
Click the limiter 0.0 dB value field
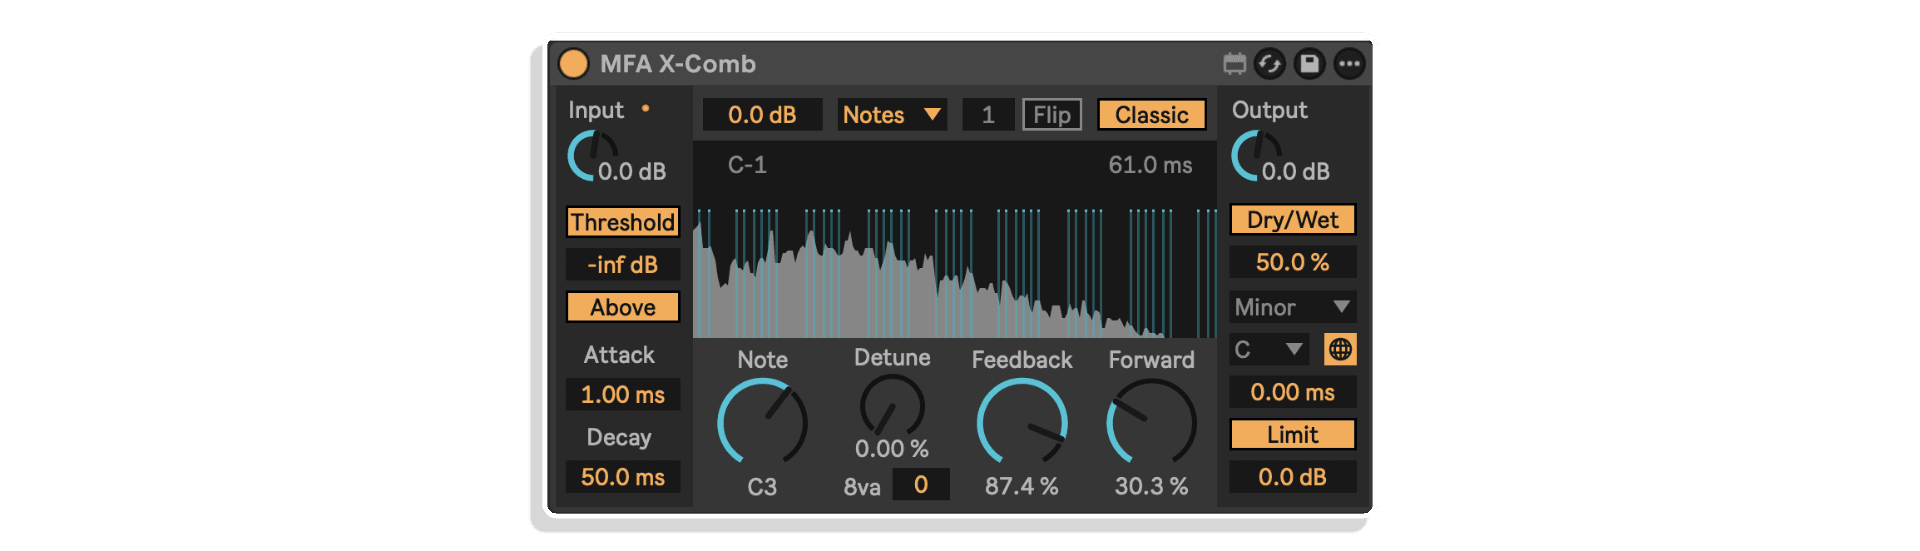(1293, 477)
